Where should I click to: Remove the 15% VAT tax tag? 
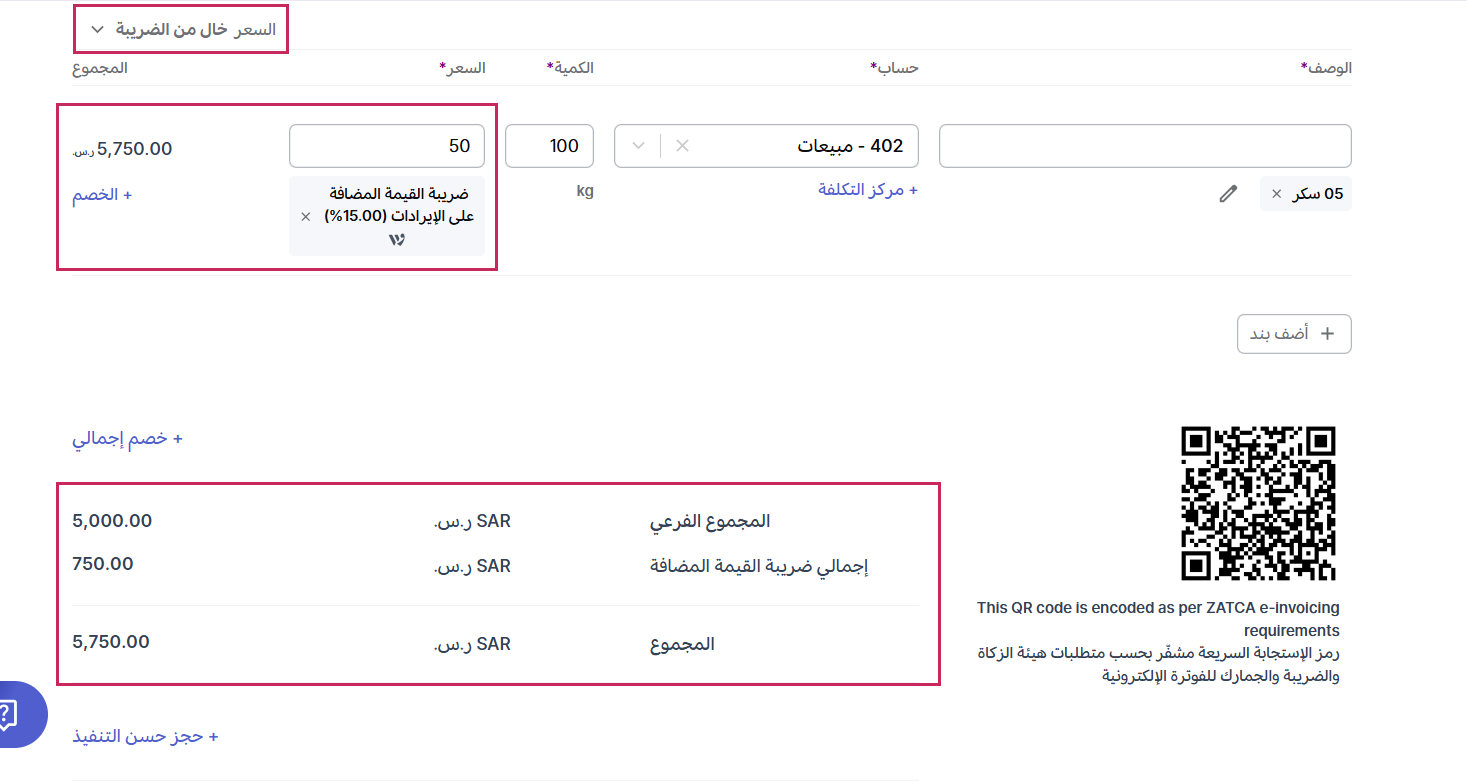pos(306,216)
